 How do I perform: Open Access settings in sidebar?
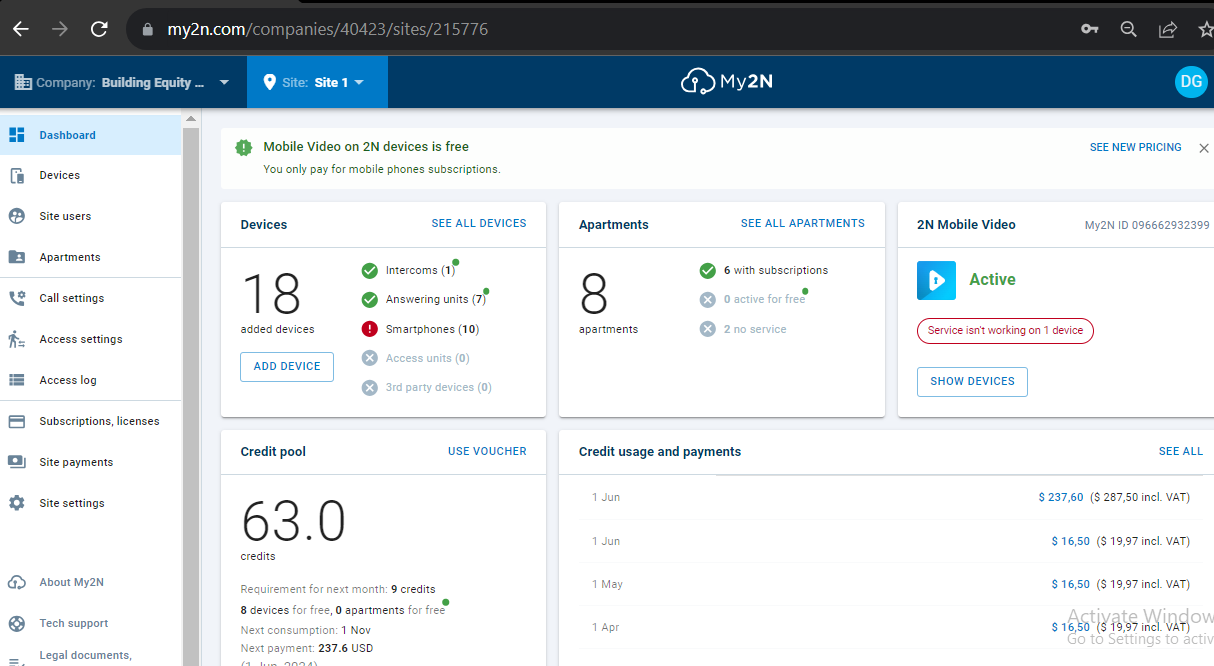click(x=90, y=339)
